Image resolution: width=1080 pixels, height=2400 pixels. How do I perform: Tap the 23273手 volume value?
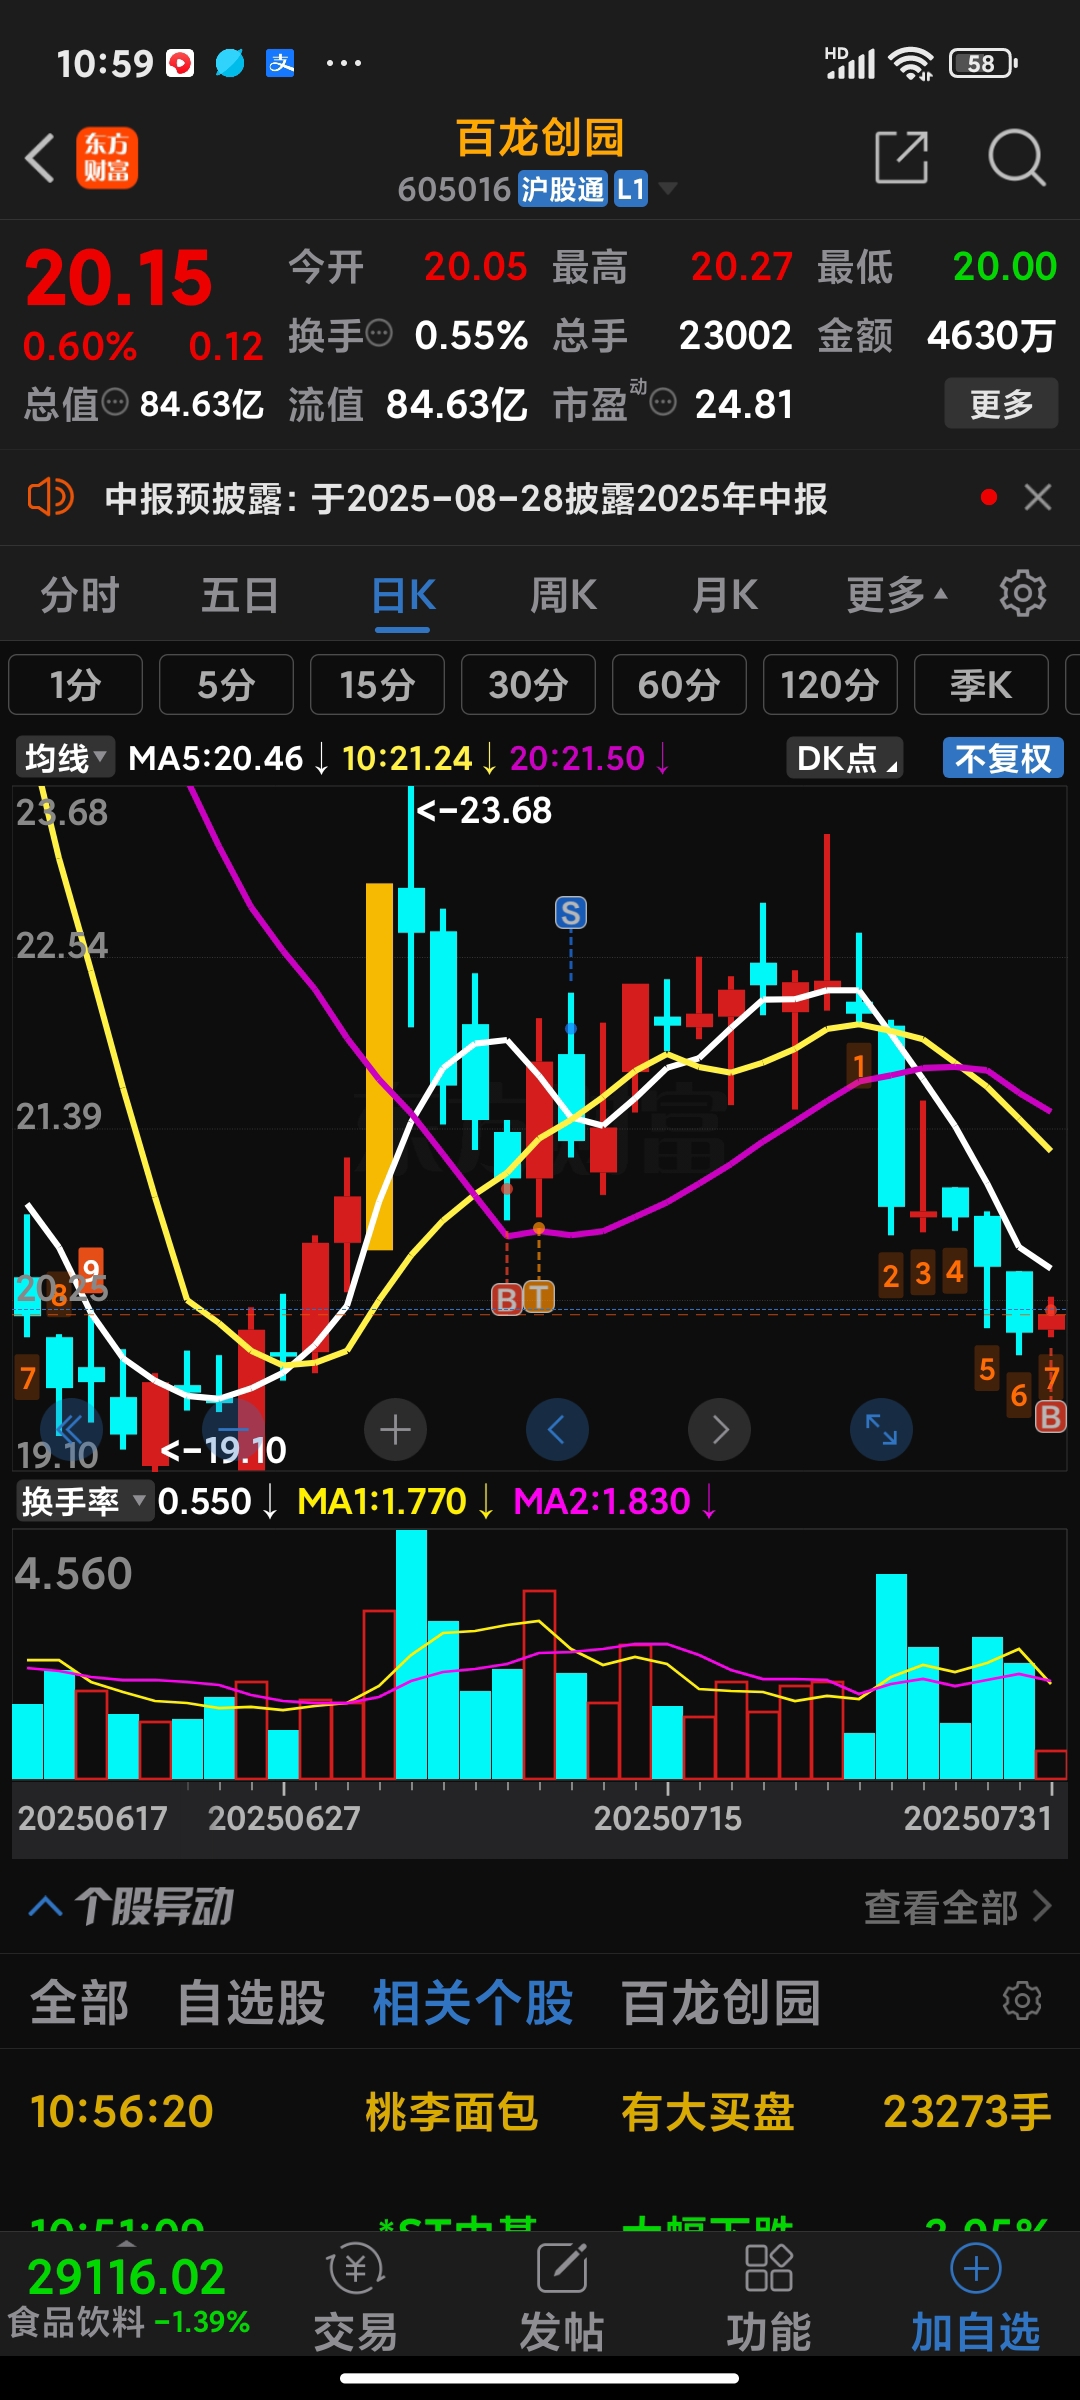pyautogui.click(x=967, y=2112)
